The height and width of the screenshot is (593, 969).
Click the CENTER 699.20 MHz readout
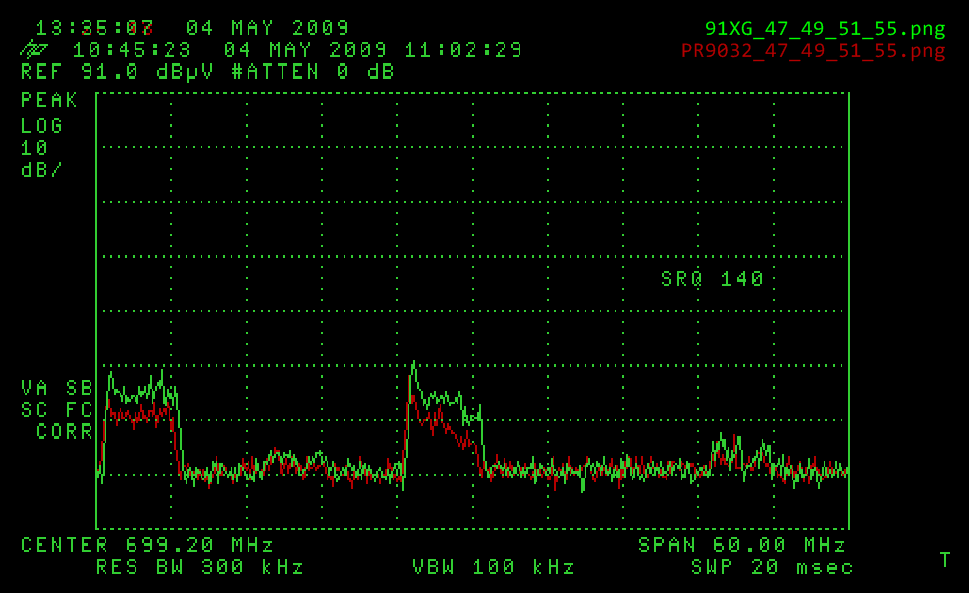(147, 545)
